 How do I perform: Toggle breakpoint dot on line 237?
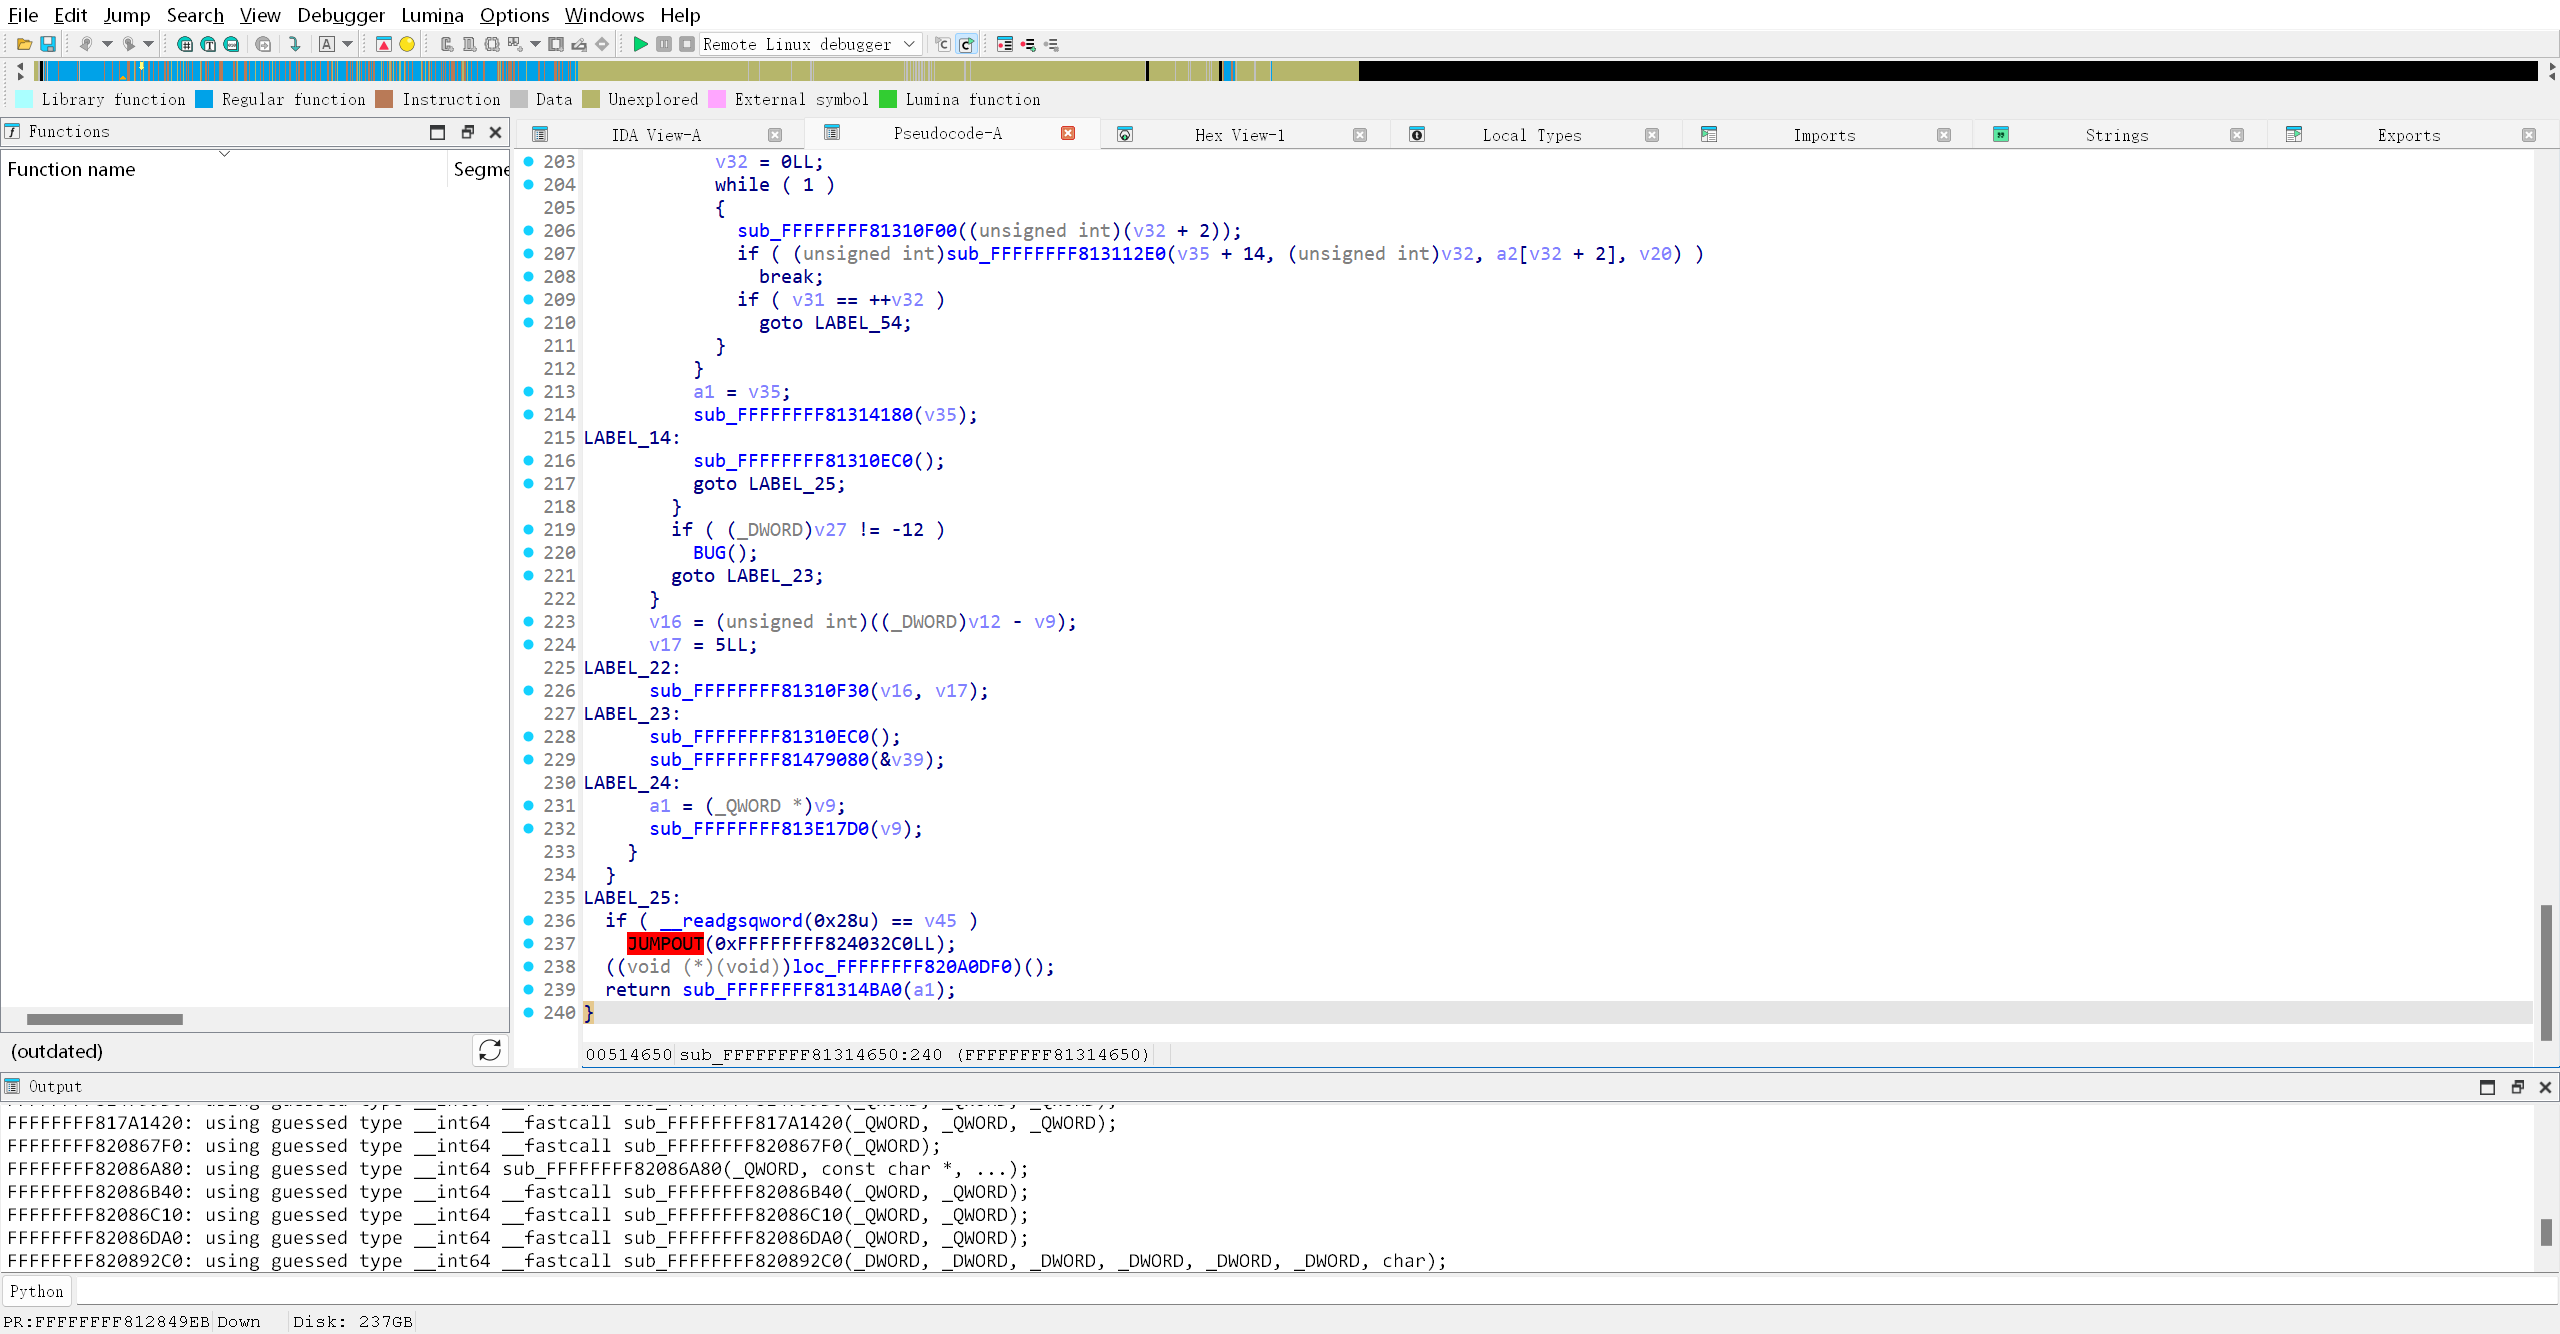pos(529,943)
